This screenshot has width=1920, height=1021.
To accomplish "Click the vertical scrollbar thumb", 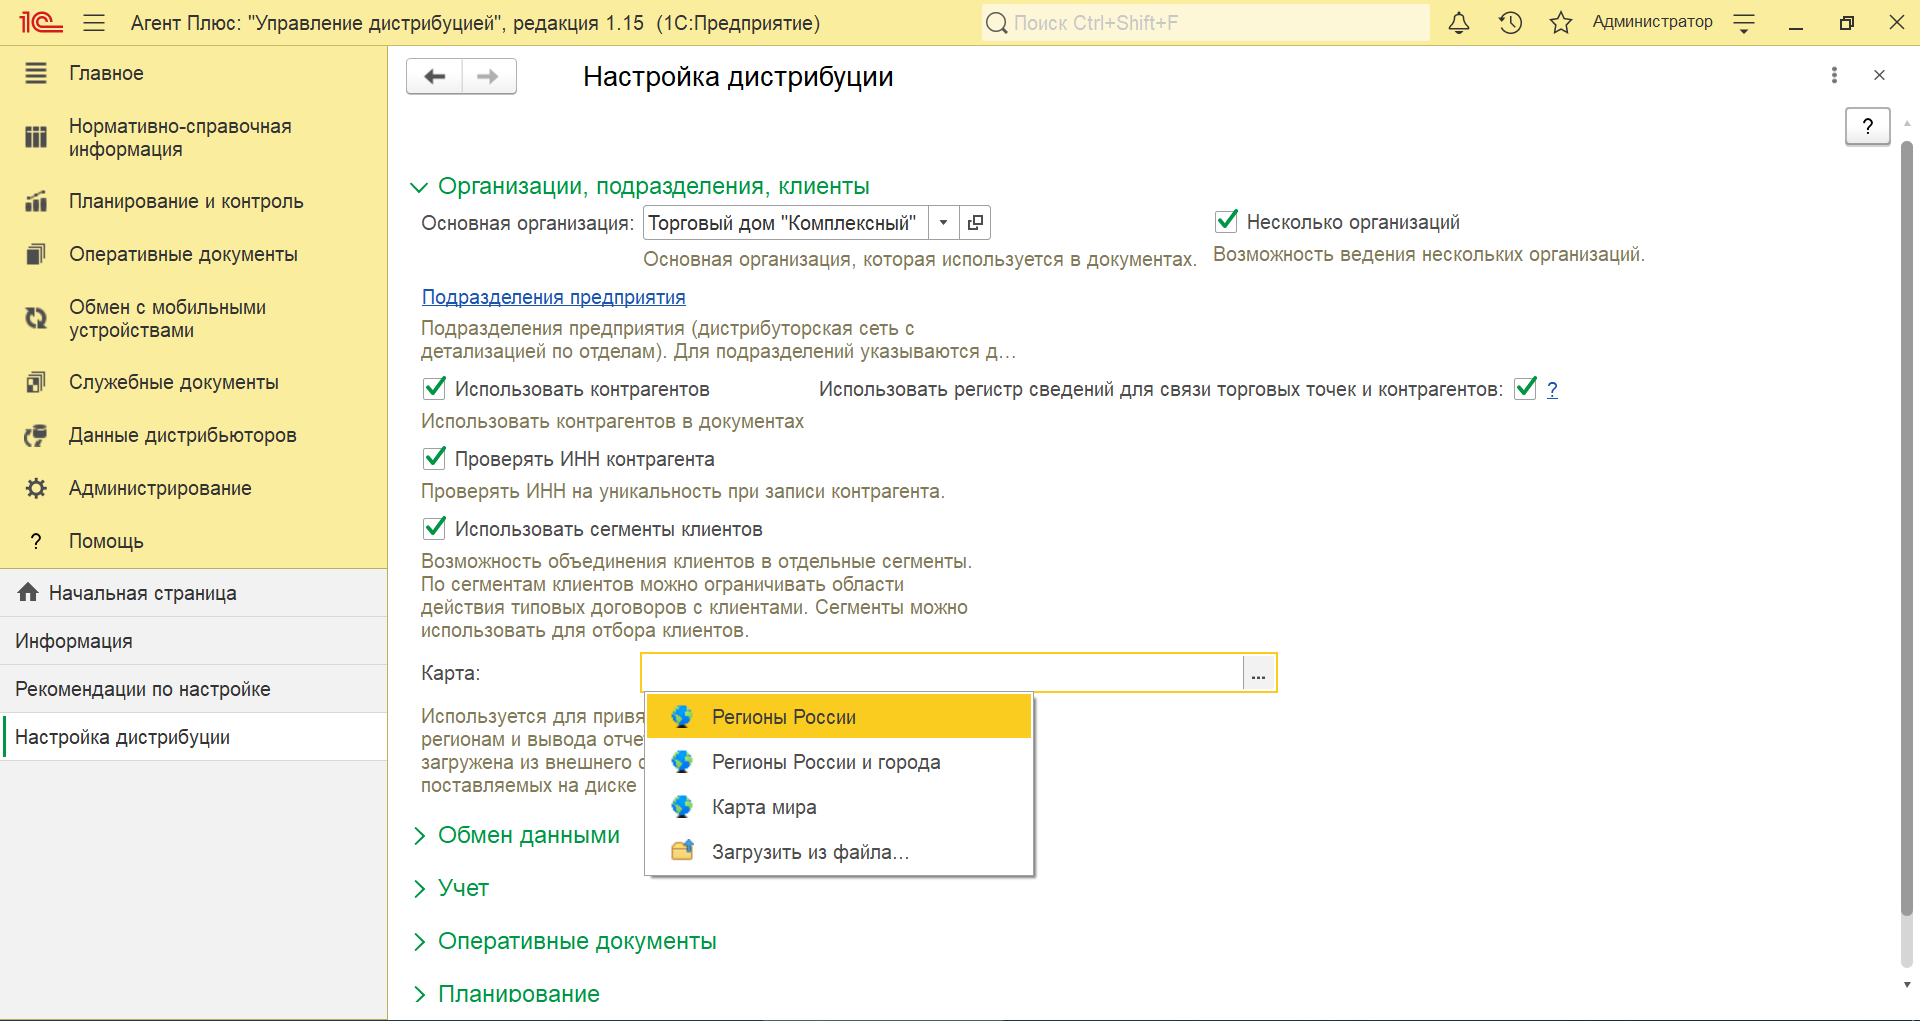I will click(1907, 528).
